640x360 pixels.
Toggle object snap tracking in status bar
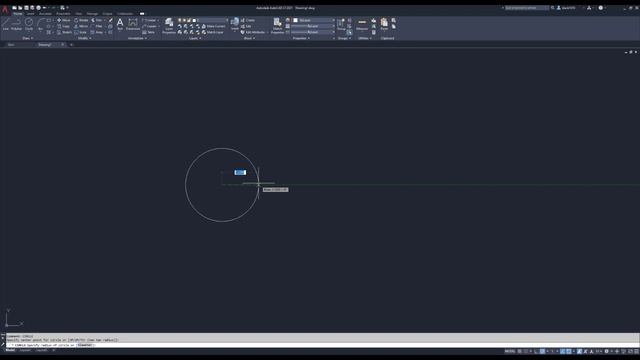pyautogui.click(x=562, y=351)
